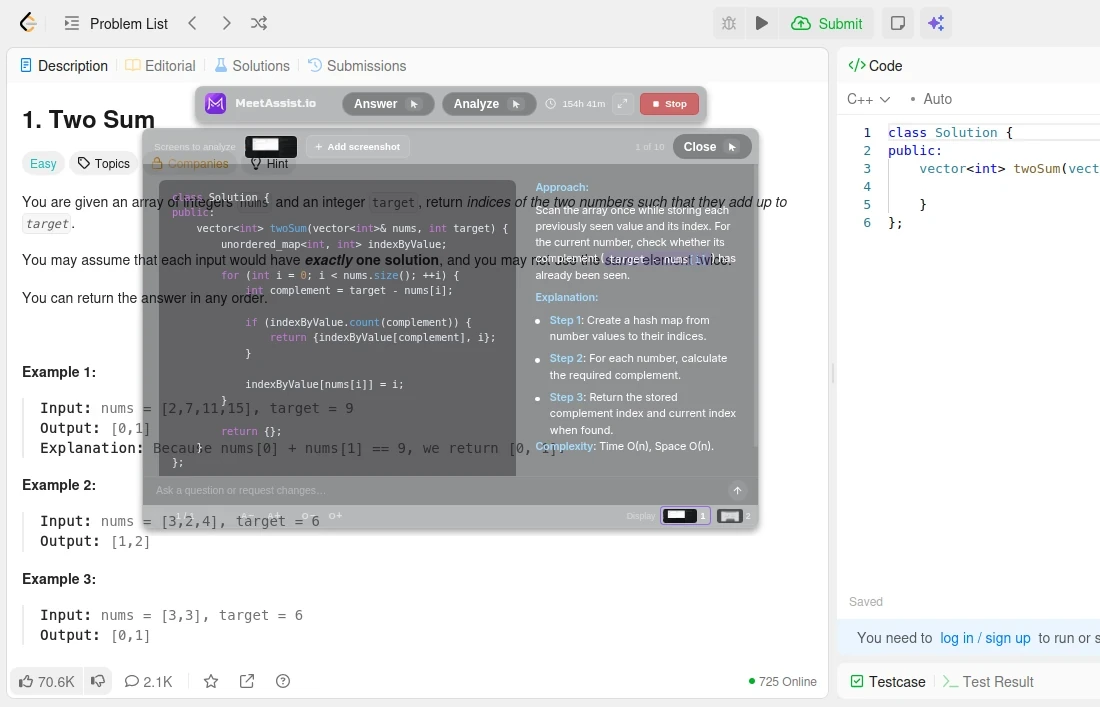Switch to the Editorial tab
This screenshot has height=707, width=1100.
coord(161,65)
